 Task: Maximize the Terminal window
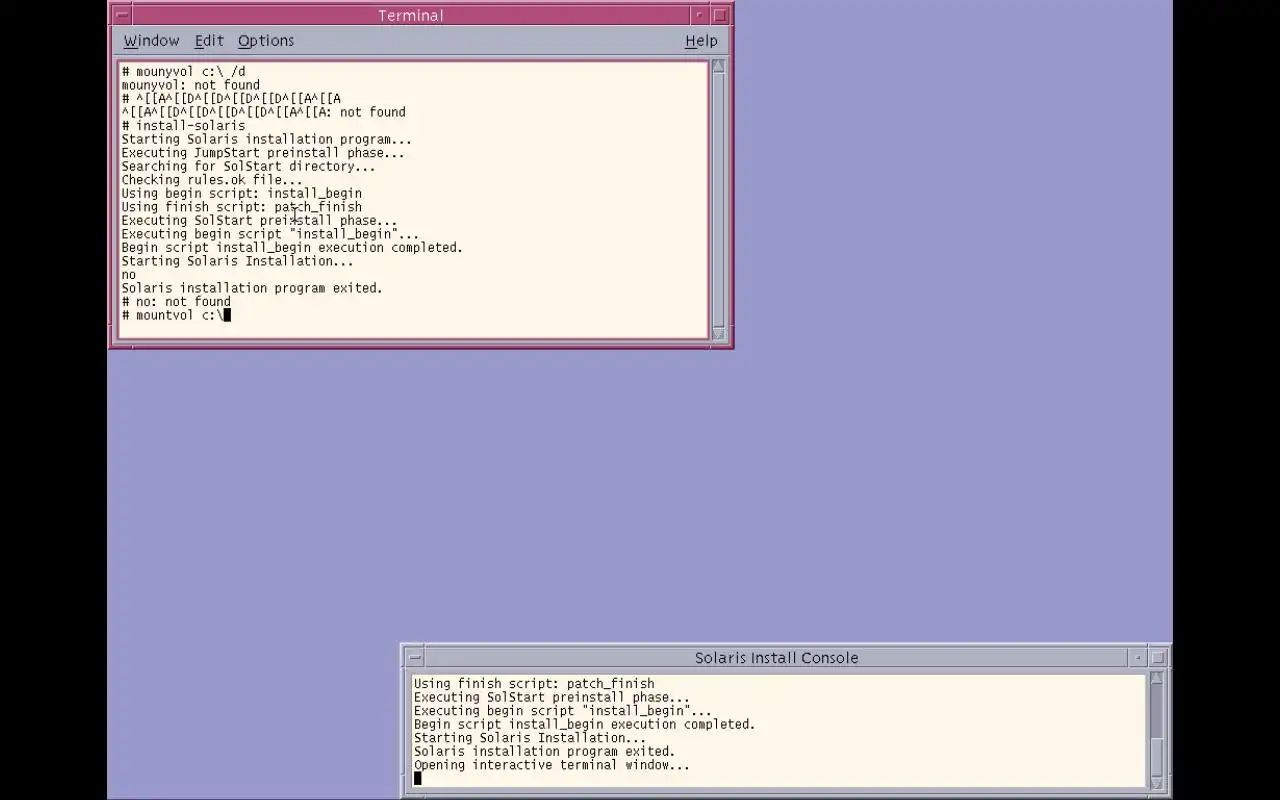click(720, 15)
